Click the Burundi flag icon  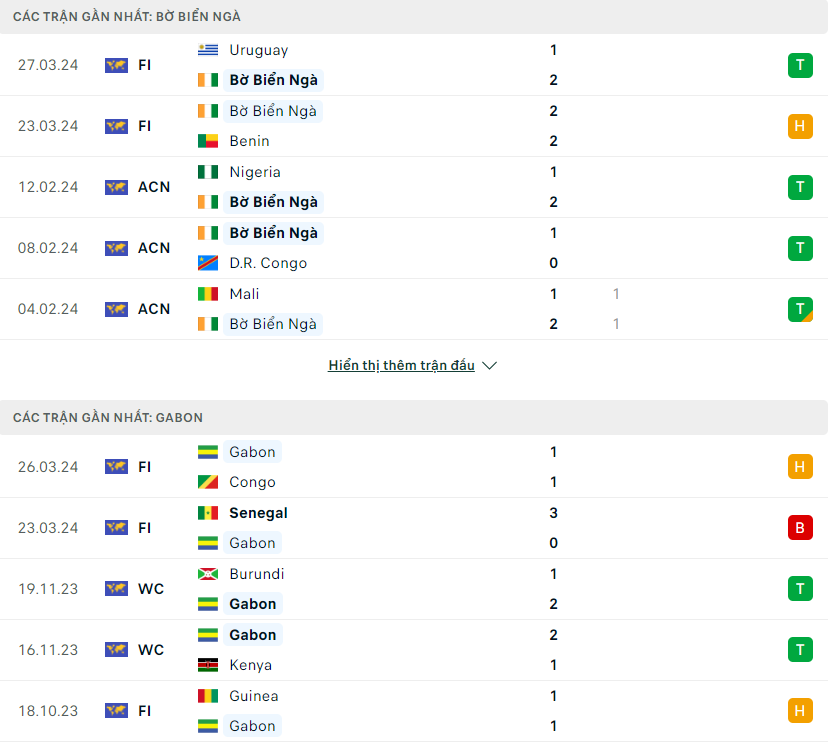tap(208, 574)
